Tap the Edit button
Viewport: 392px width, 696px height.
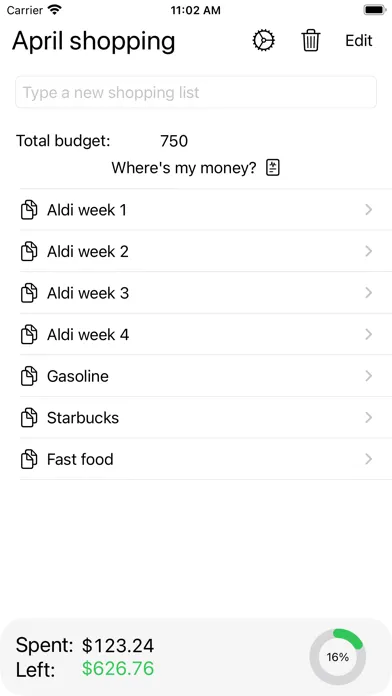click(x=359, y=41)
